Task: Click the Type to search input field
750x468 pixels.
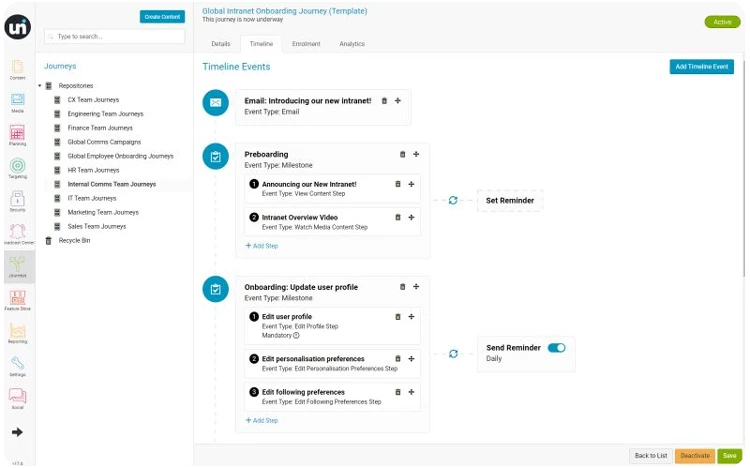Action: pyautogui.click(x=114, y=37)
